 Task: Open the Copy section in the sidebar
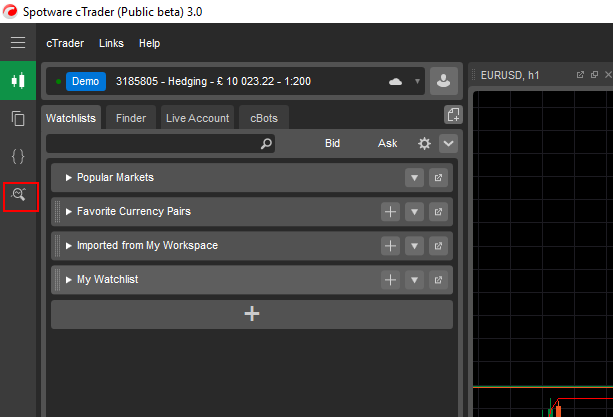[18, 118]
